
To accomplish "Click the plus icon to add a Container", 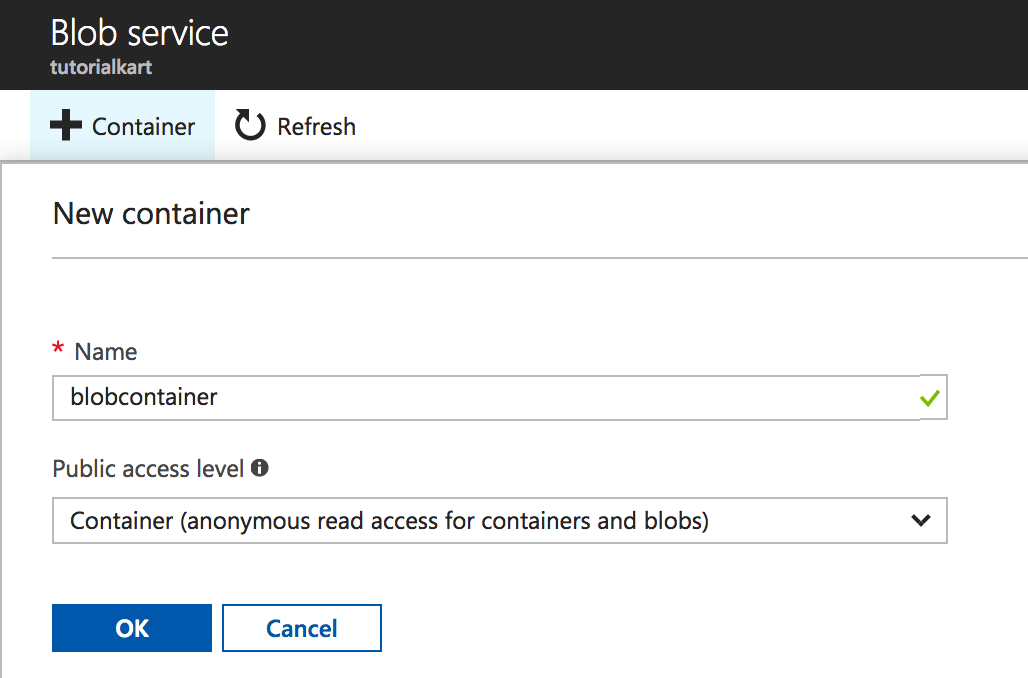I will pyautogui.click(x=65, y=125).
